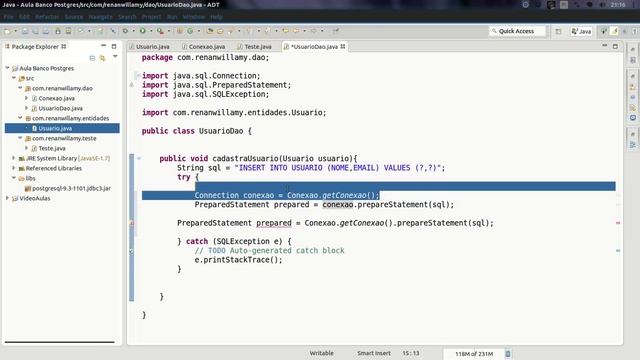Open the Debug configurations dropdown arrow
640x360 pixels.
[133, 31]
